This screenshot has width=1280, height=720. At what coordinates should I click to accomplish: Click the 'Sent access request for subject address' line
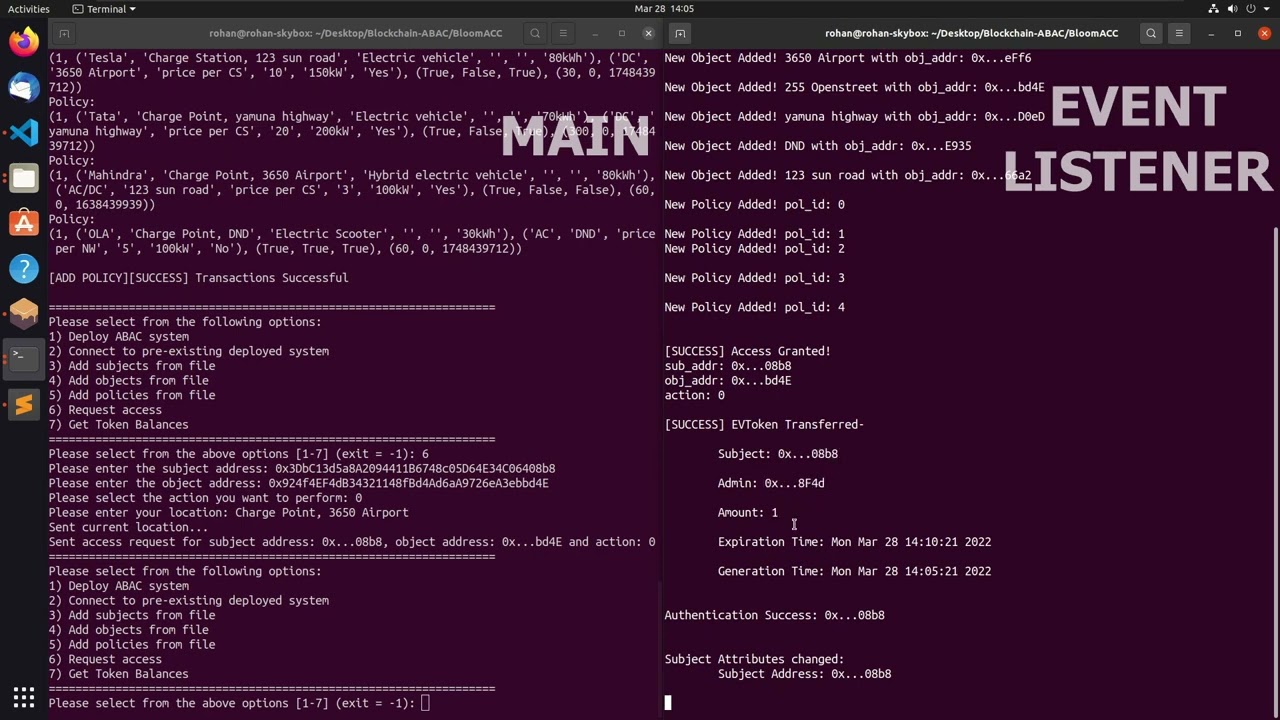[352, 542]
